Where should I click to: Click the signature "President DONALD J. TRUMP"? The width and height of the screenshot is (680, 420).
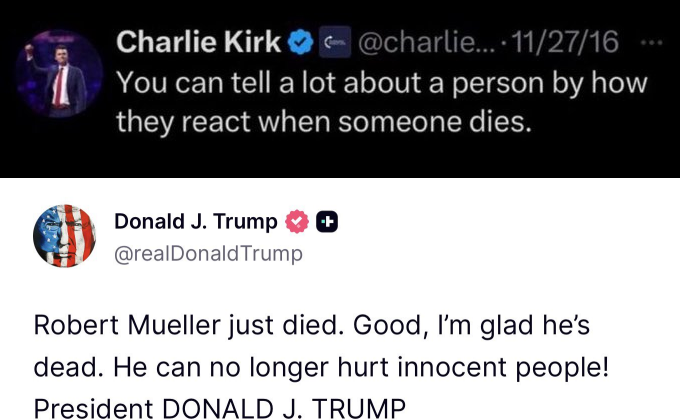[x=219, y=408]
